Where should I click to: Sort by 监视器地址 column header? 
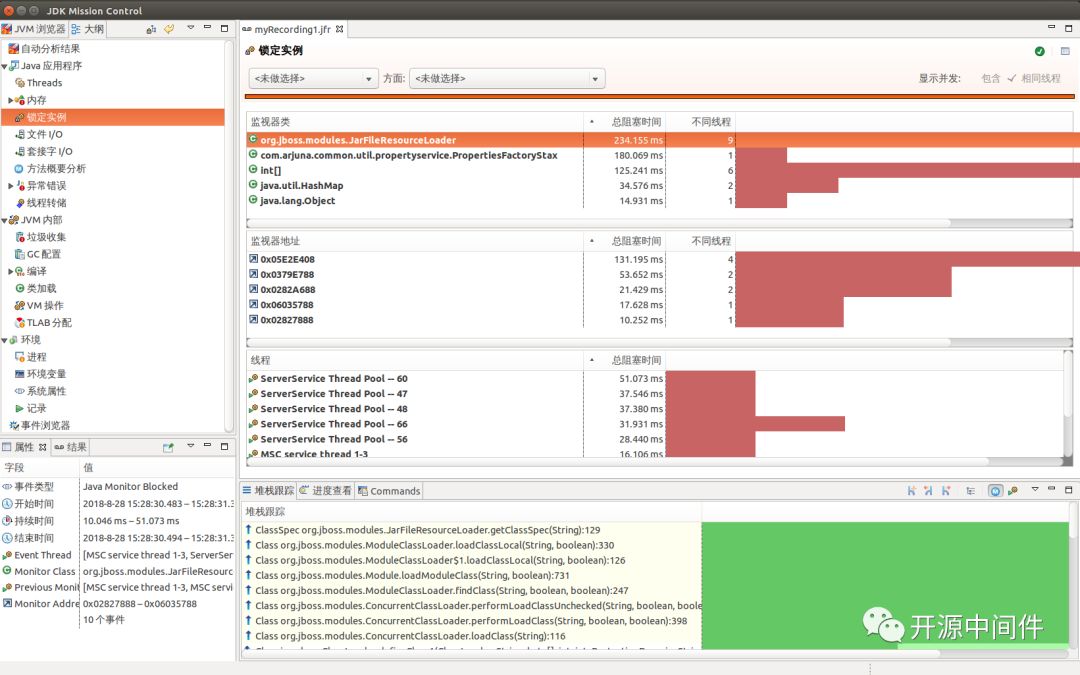tap(415, 241)
